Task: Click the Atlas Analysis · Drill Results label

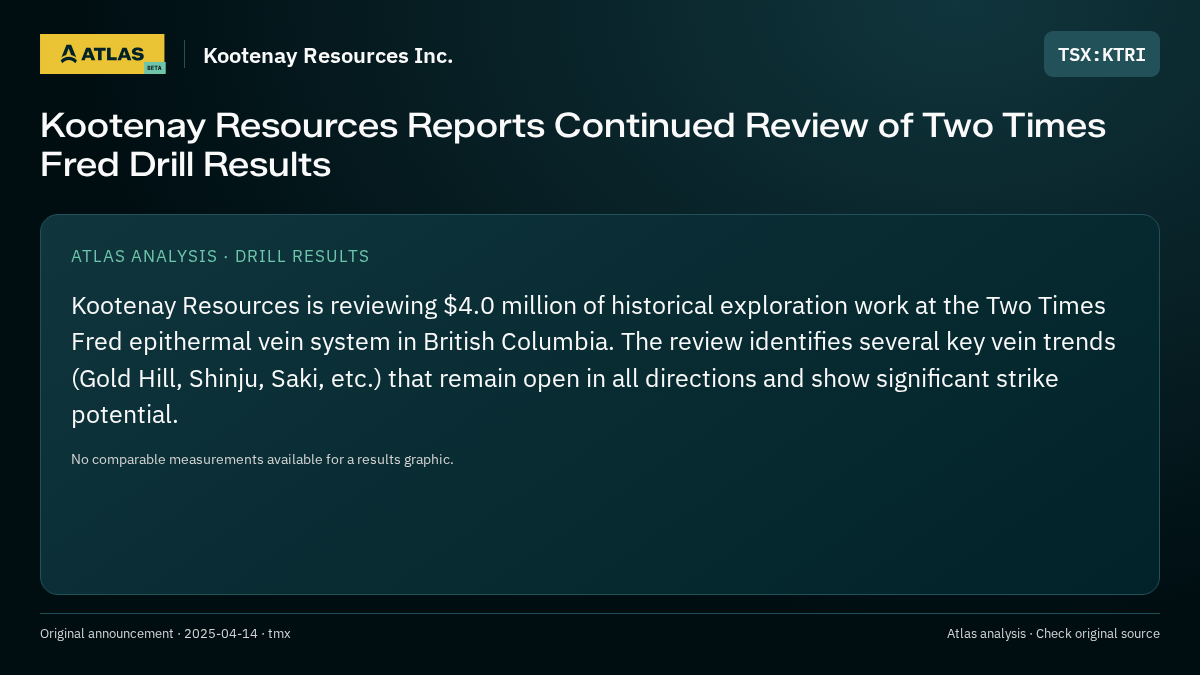Action: (220, 256)
